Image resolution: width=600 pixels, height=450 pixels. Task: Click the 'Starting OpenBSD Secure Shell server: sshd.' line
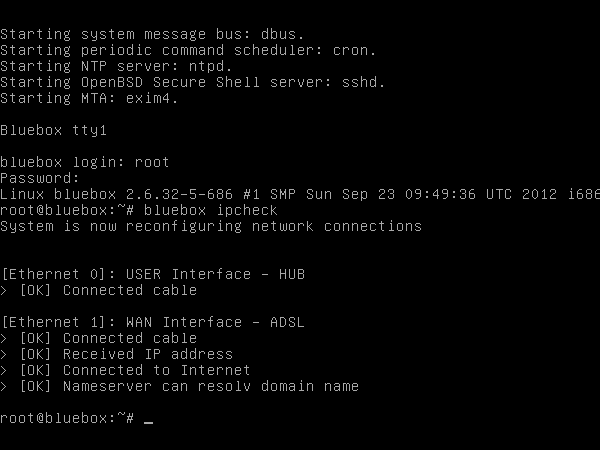tap(192, 82)
